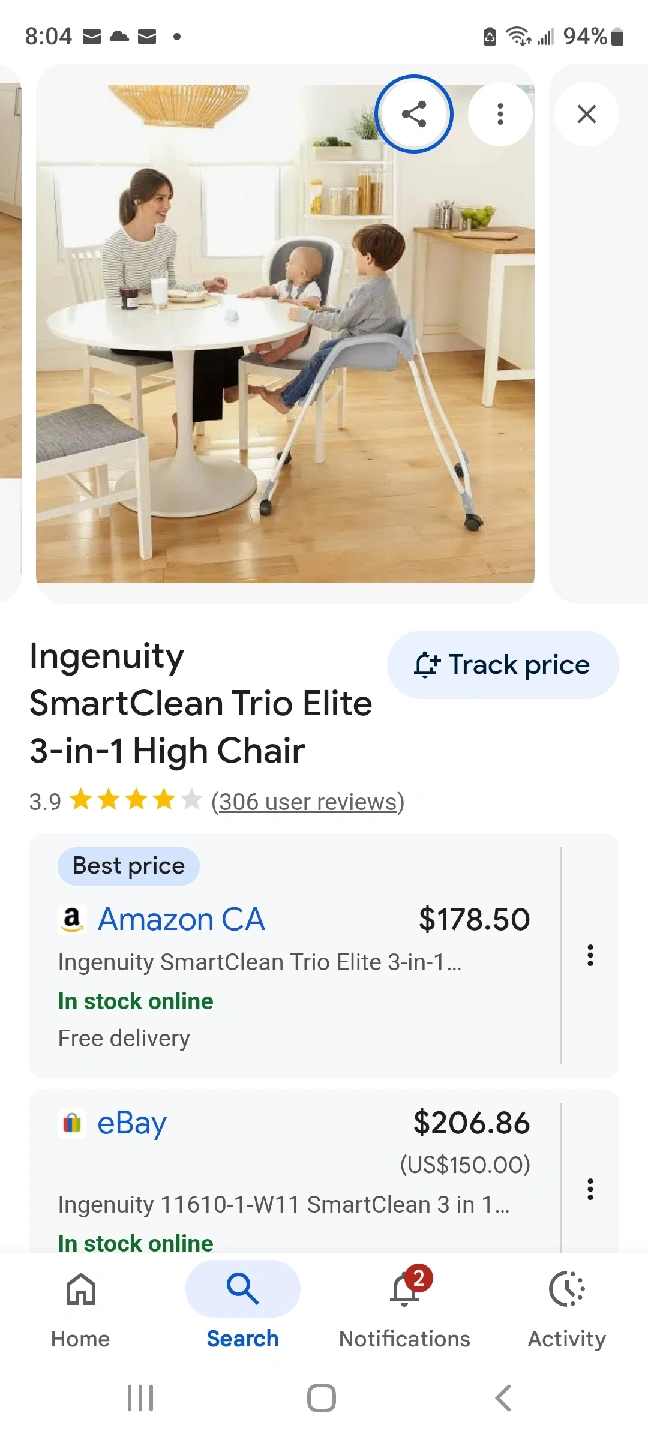The image size is (648, 1440).
Task: Go to the Home tab
Action: click(x=80, y=1306)
